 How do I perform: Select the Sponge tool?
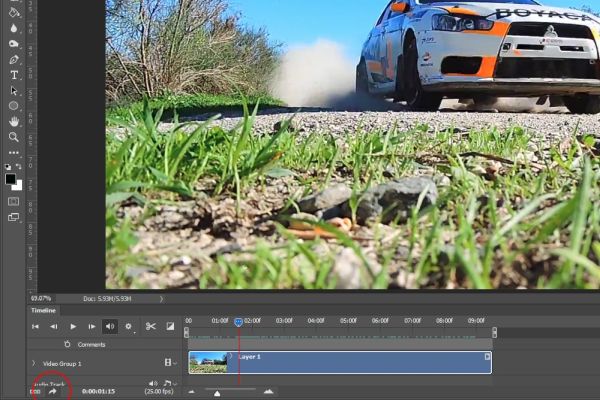point(14,44)
